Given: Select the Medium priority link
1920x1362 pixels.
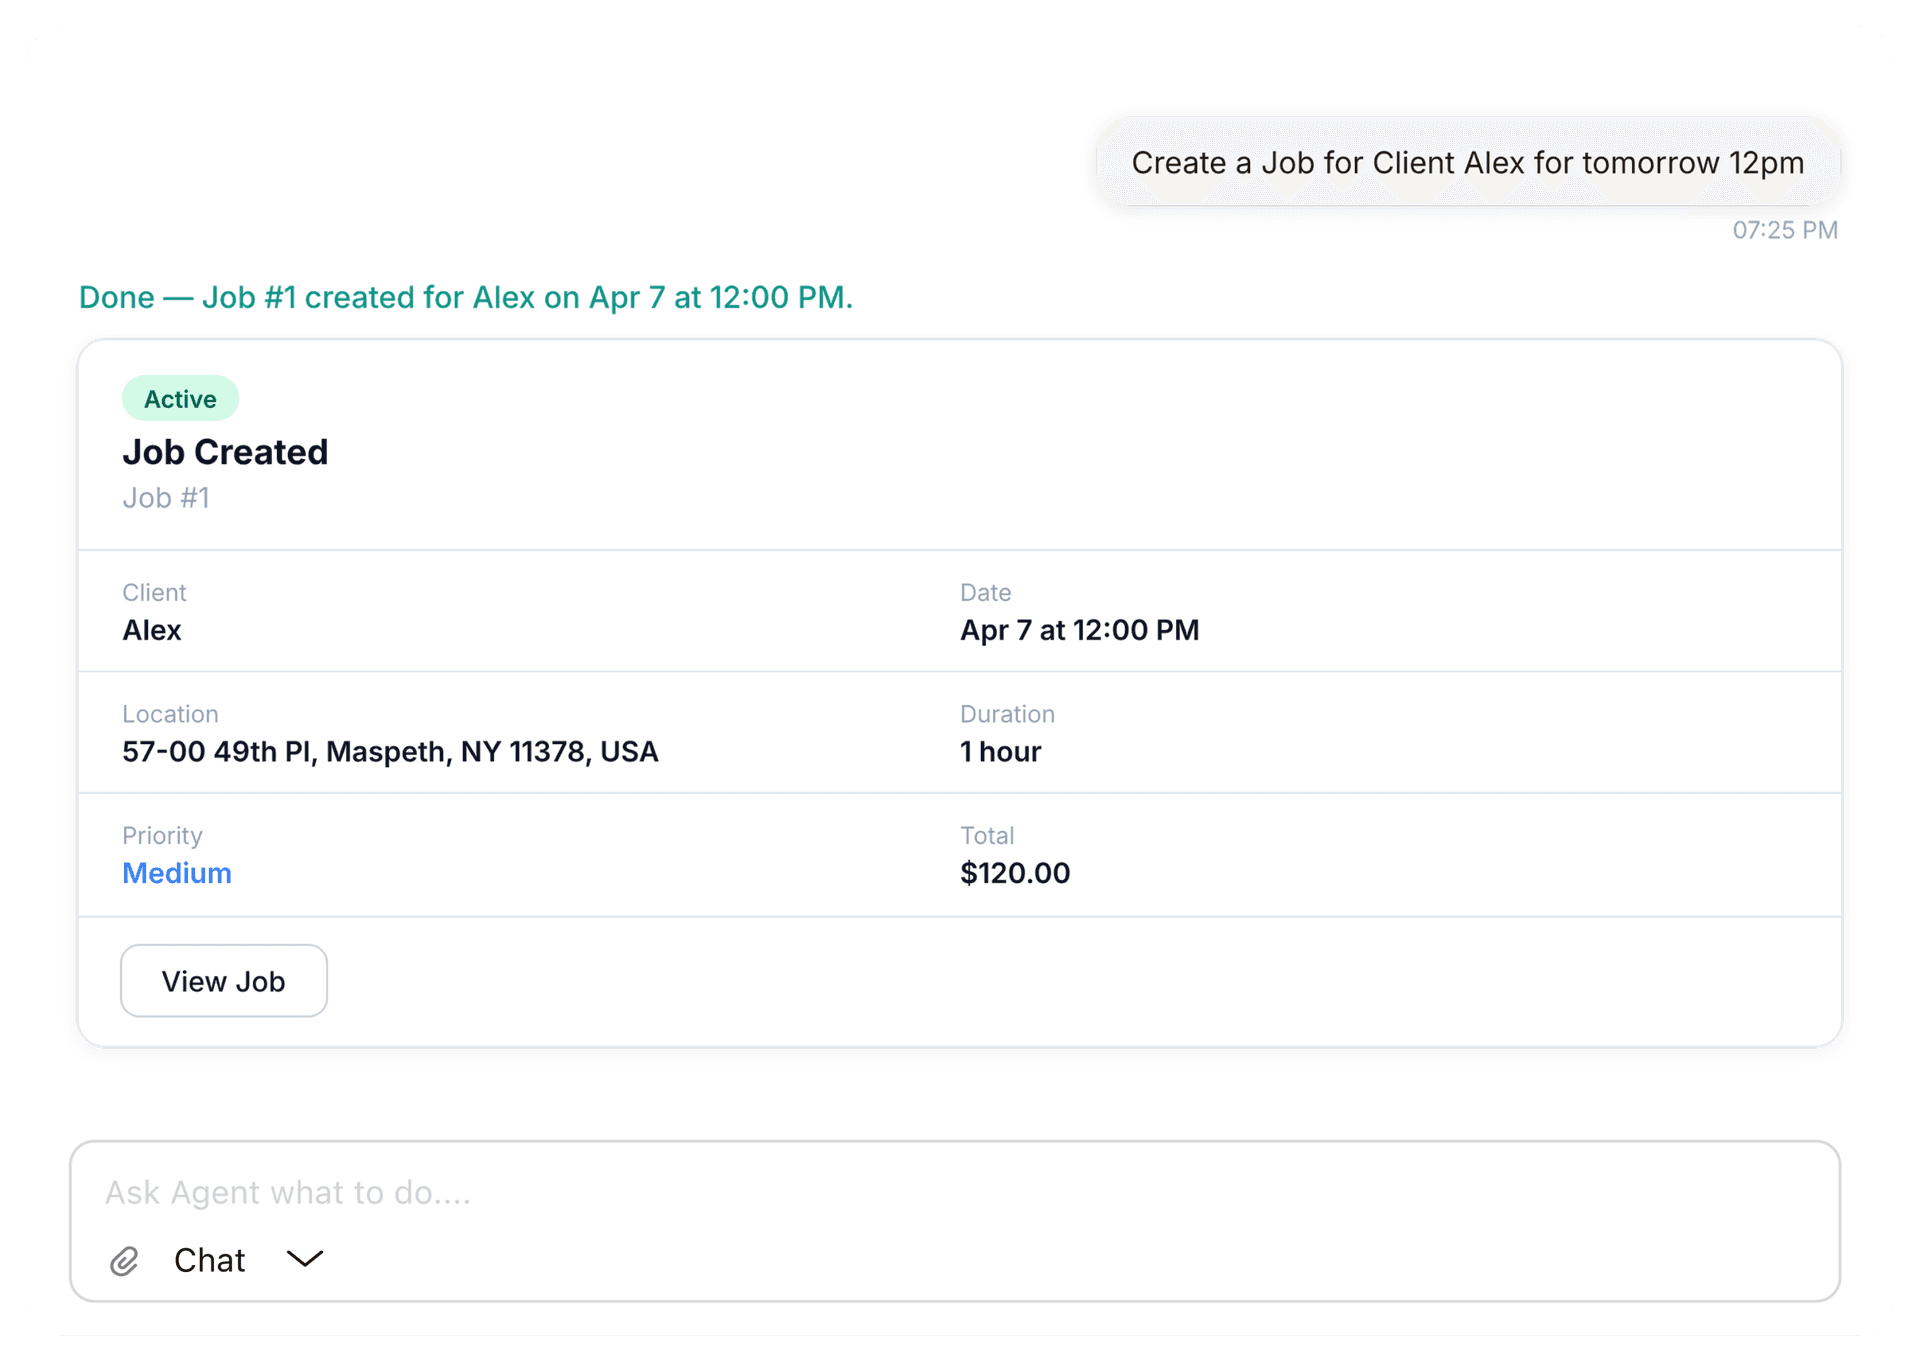Looking at the screenshot, I should tap(177, 873).
